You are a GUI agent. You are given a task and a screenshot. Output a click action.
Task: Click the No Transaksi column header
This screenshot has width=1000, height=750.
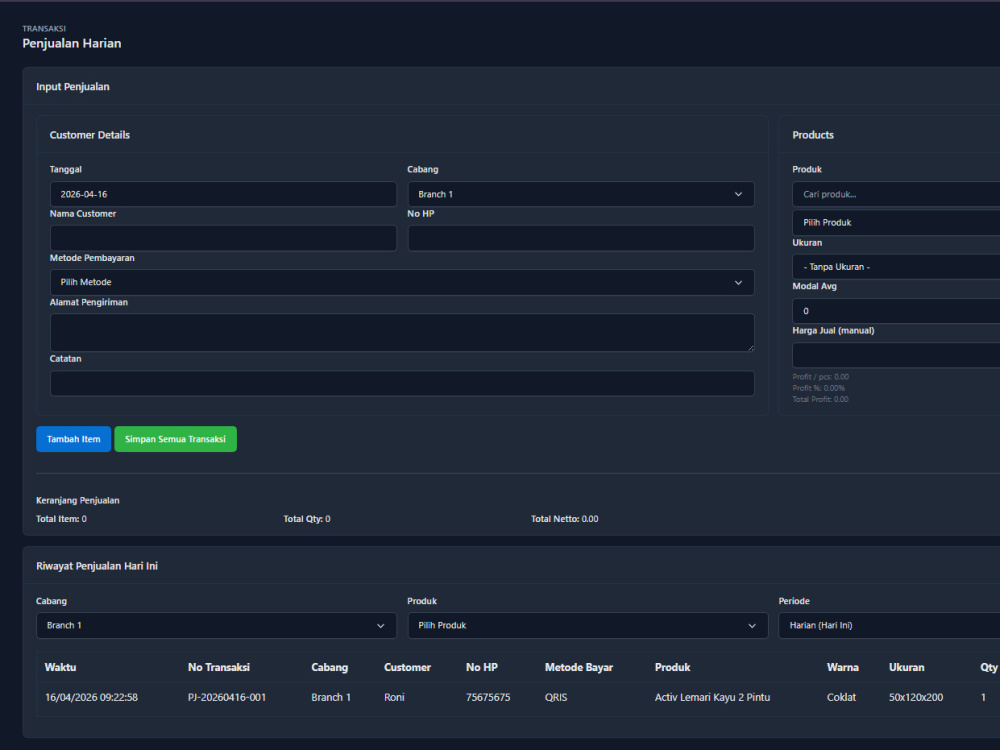click(x=219, y=667)
